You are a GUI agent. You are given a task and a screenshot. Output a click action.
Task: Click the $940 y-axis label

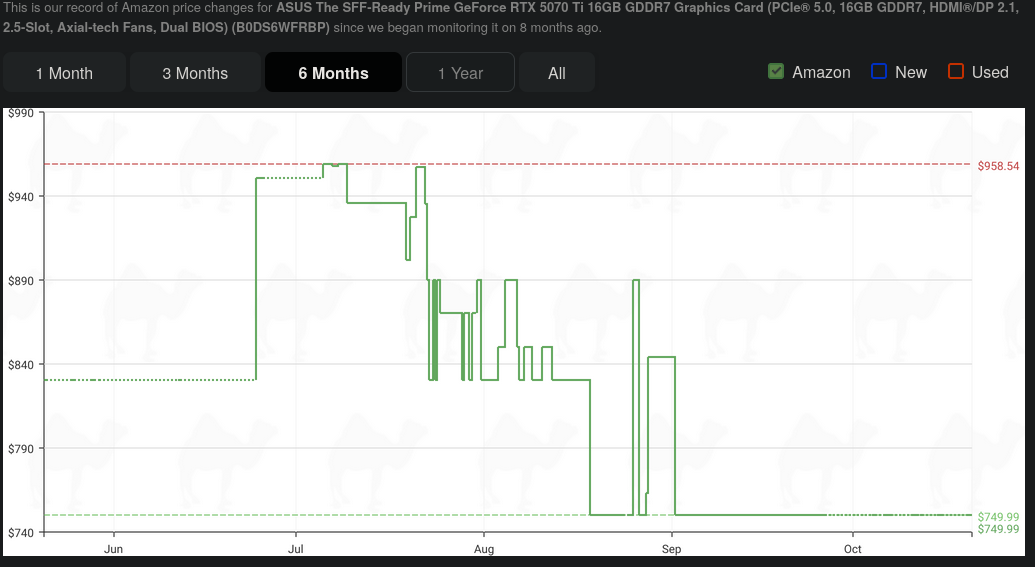20,197
